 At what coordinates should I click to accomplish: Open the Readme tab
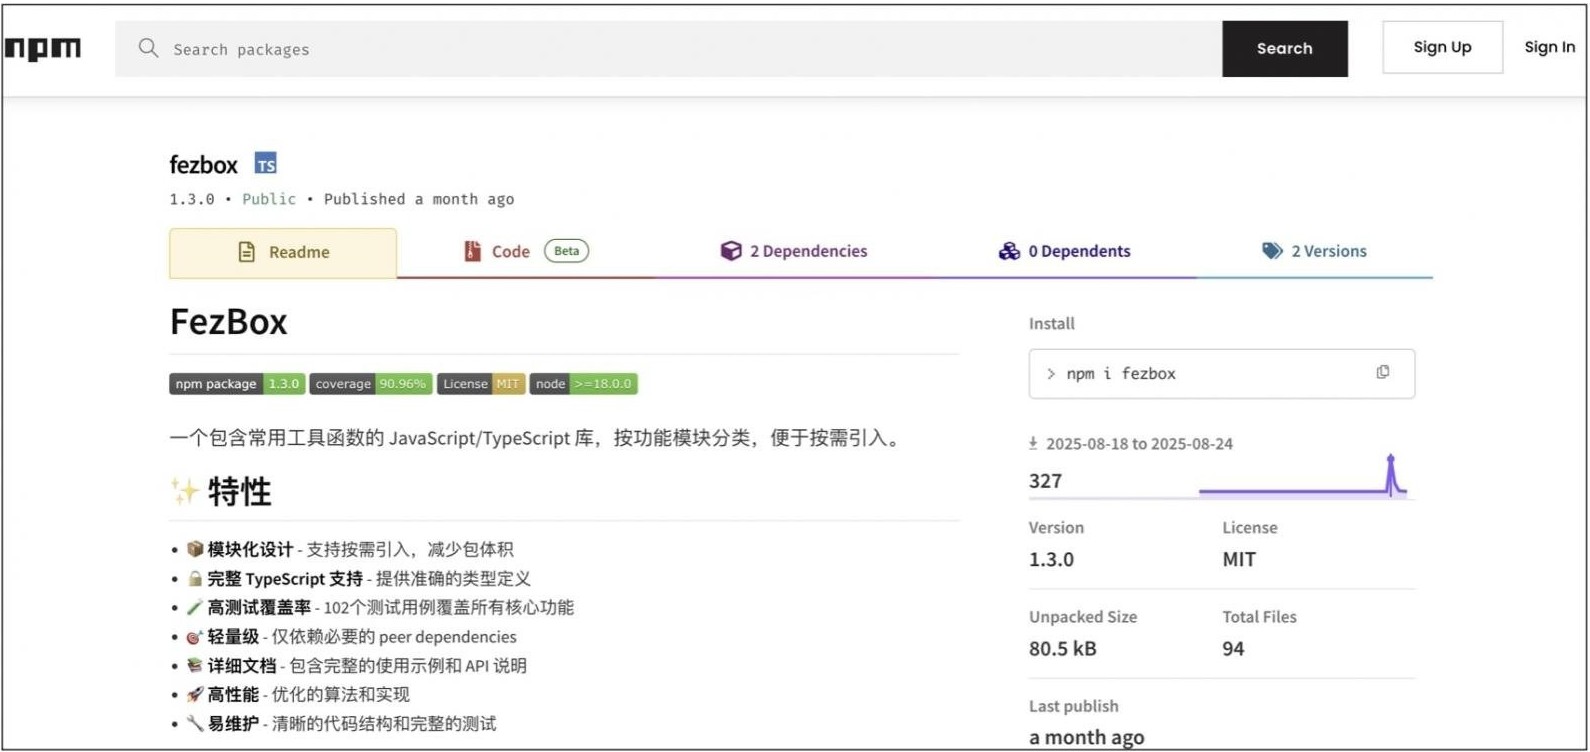pos(283,252)
